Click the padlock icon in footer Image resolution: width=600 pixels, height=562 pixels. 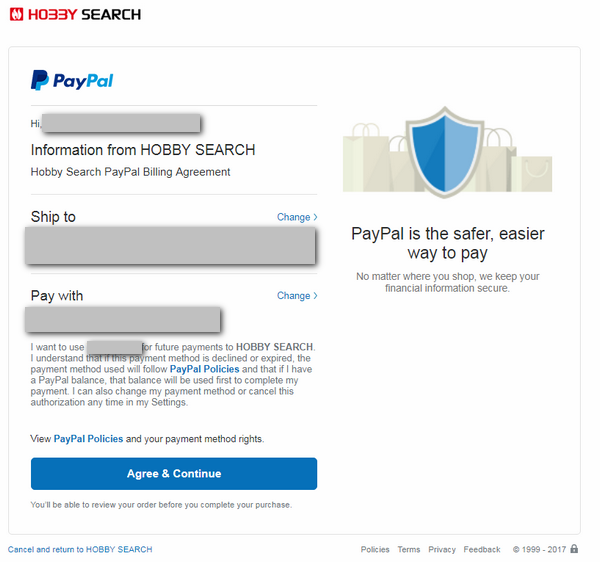pos(574,549)
